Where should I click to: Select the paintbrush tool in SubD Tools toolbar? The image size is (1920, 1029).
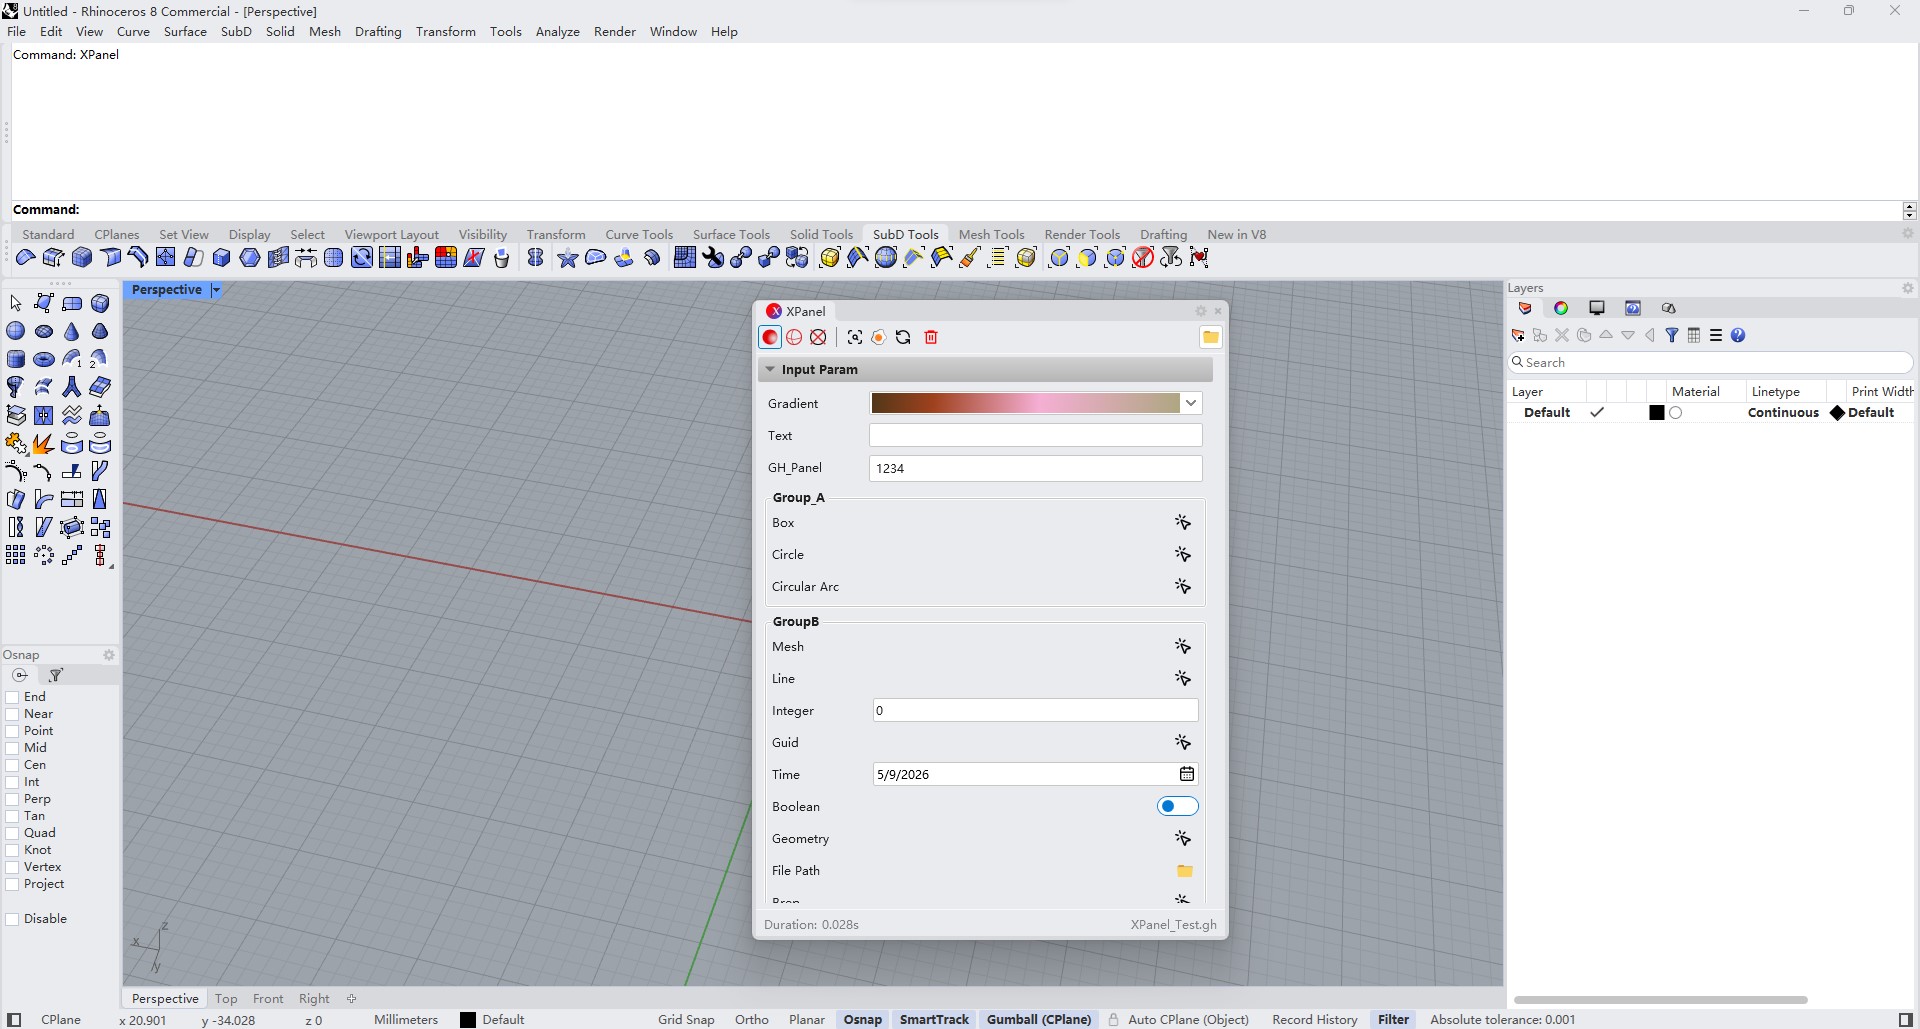point(969,258)
